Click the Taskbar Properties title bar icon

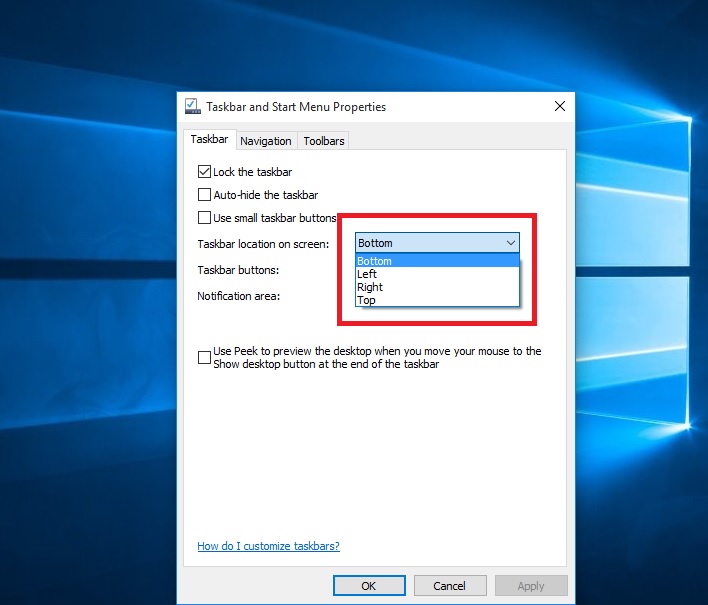point(192,107)
